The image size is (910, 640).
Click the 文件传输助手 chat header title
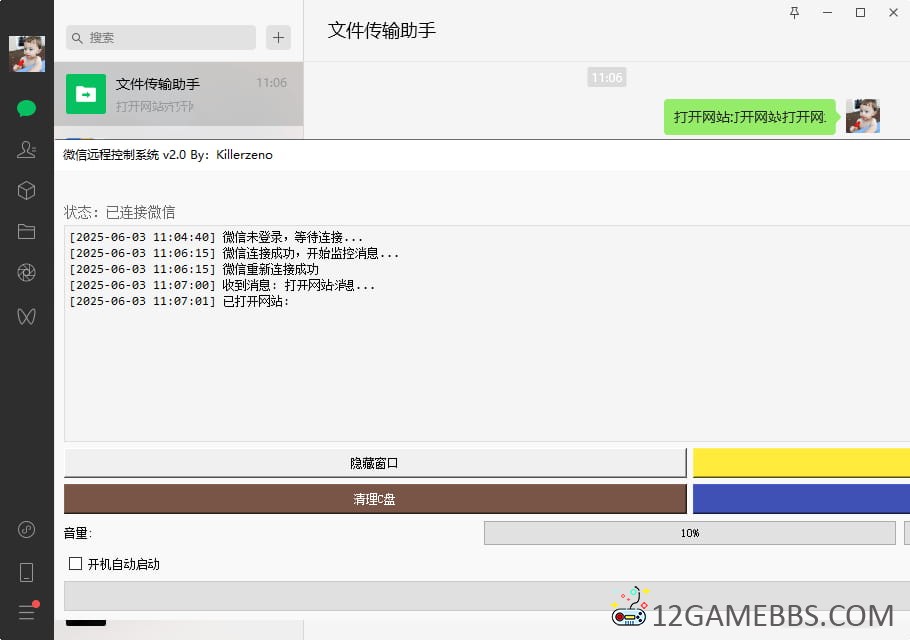click(381, 30)
